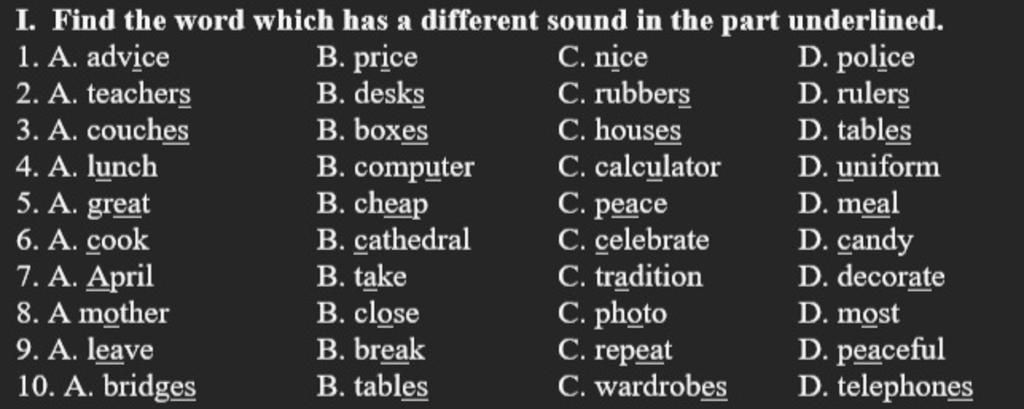Screen dimensions: 1024x409
Task: Select option C. photo
Action: 613,314
